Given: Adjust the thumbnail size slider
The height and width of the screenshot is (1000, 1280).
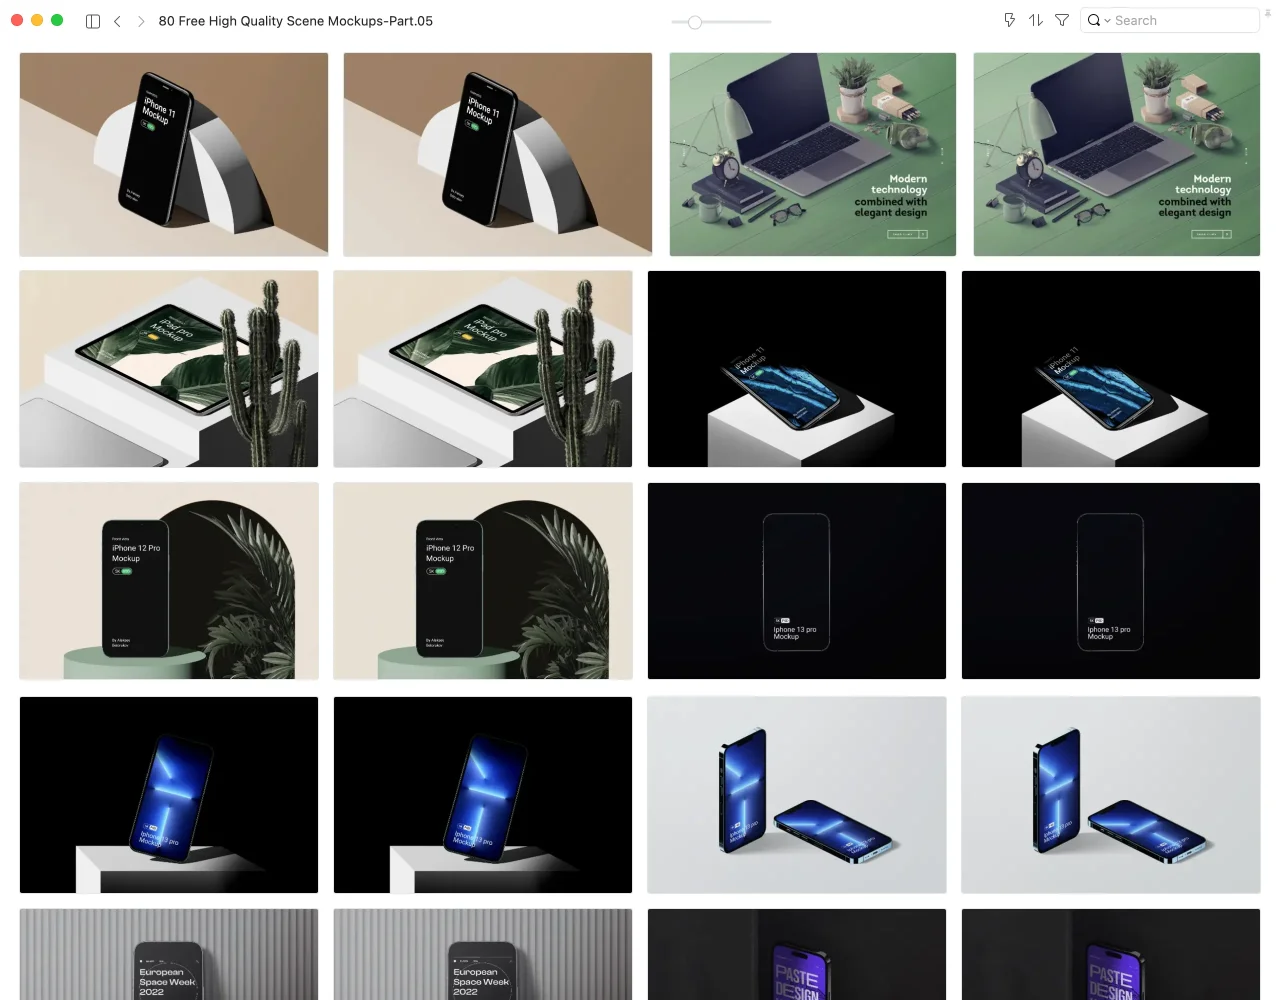Looking at the screenshot, I should pos(695,22).
